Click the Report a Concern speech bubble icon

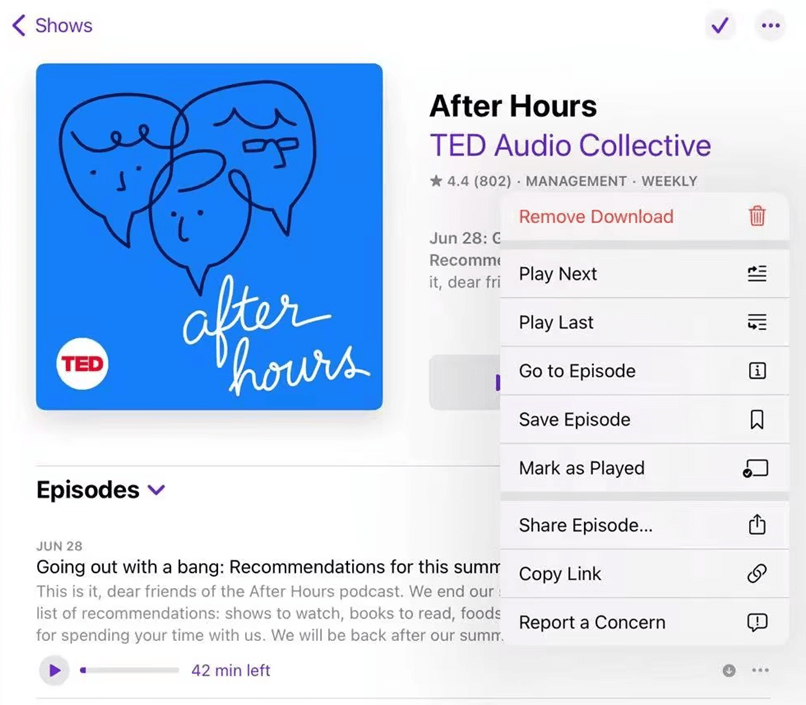[757, 622]
